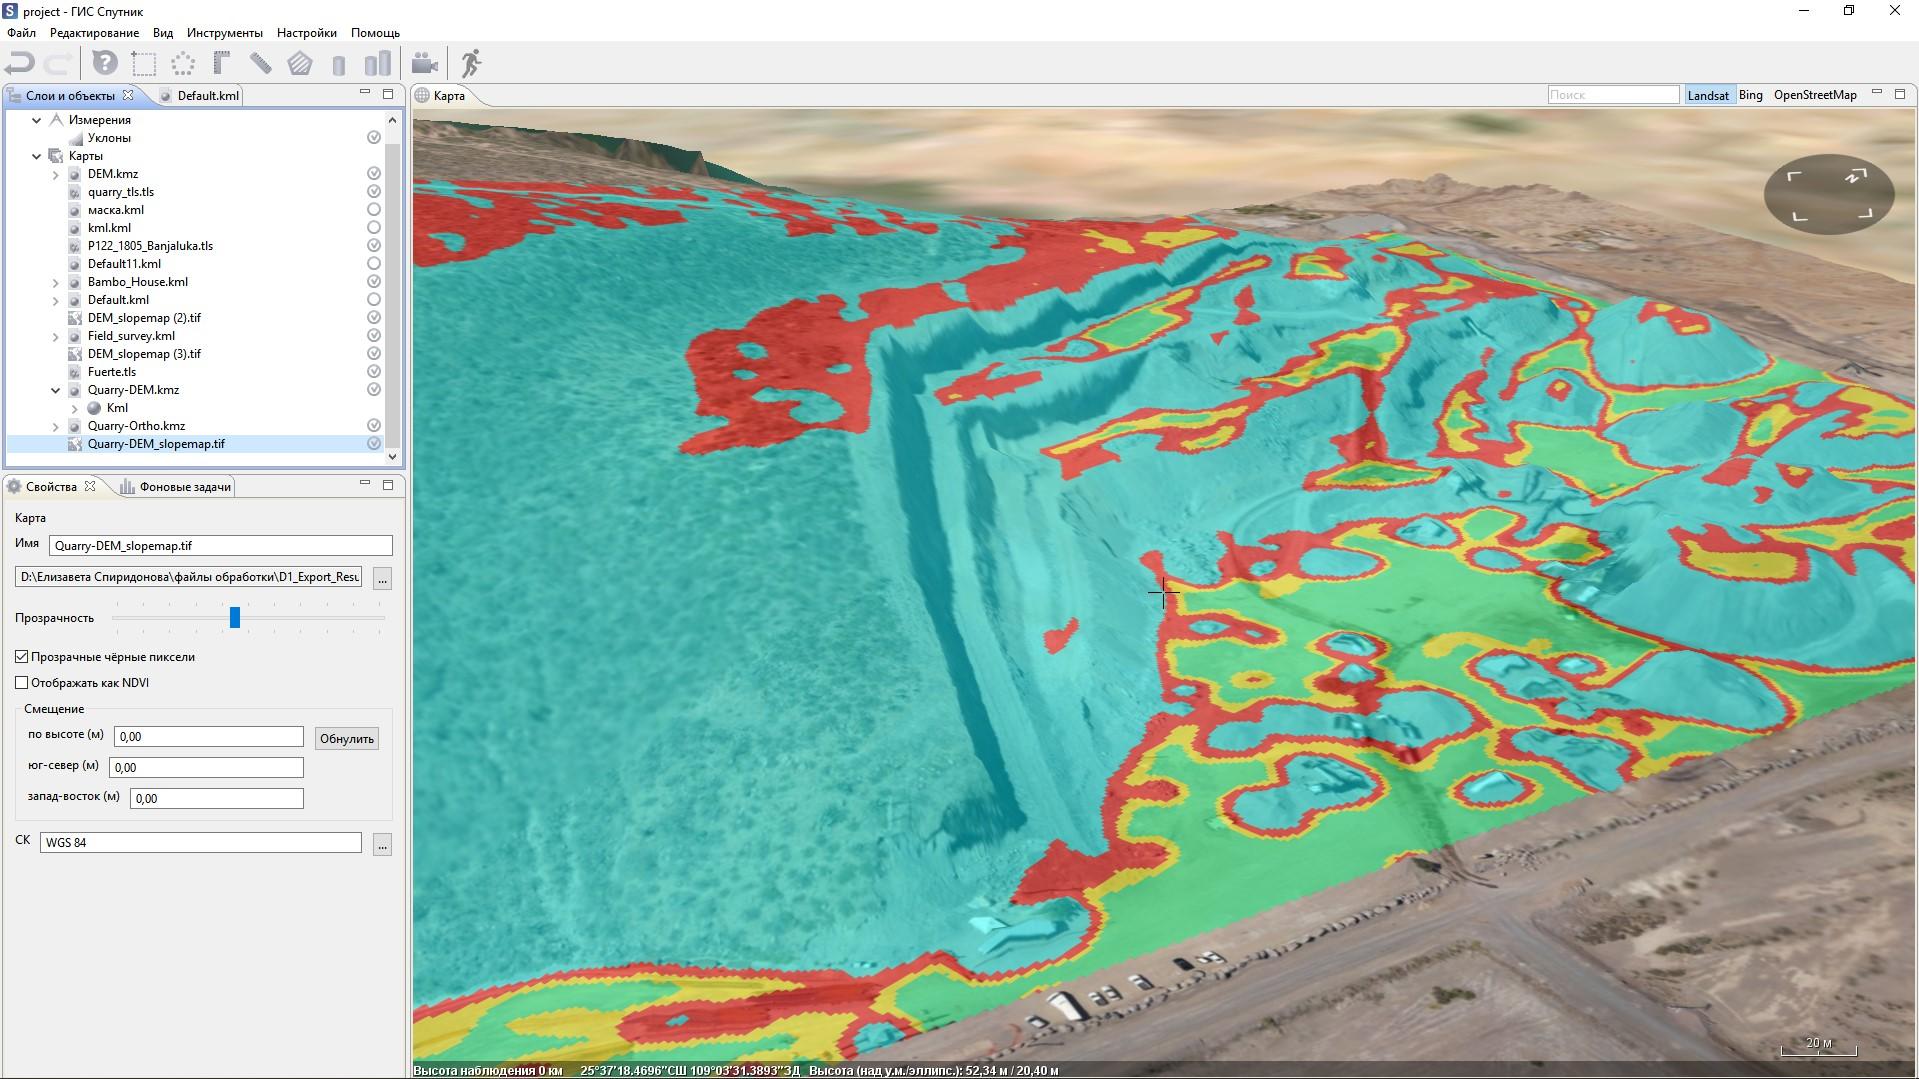Select the dashed rectangle selection tool

pos(144,64)
